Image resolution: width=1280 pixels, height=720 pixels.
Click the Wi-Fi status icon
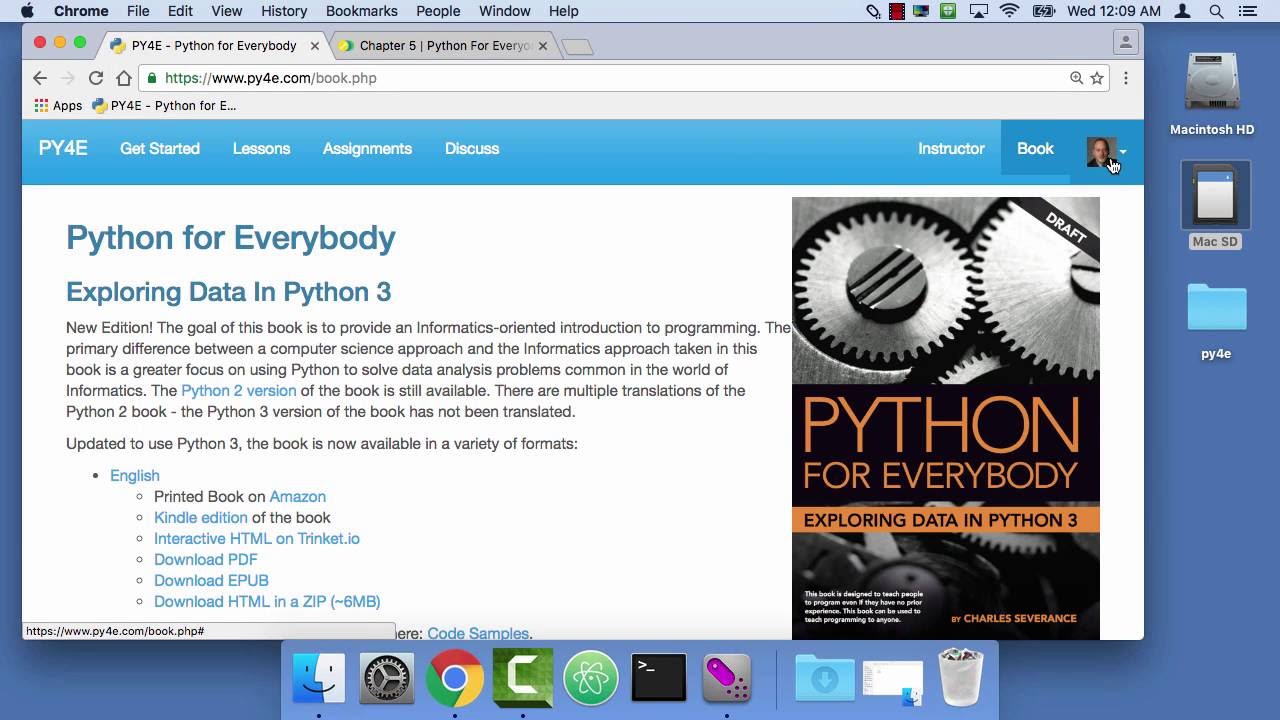click(x=1010, y=11)
